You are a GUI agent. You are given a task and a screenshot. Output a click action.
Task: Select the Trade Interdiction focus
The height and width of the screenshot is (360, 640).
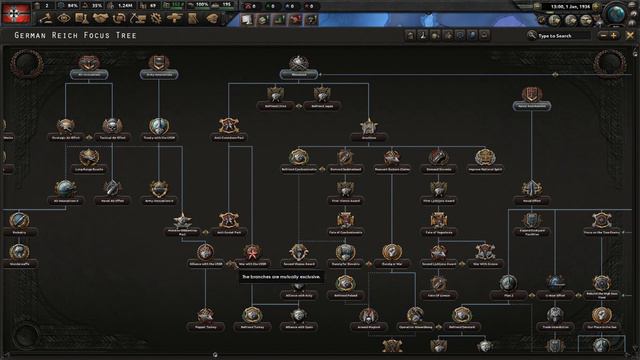[x=555, y=319]
